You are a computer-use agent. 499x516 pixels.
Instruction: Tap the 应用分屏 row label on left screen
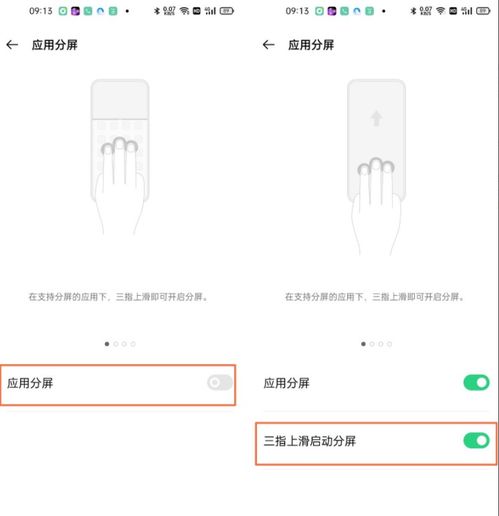tap(30, 383)
